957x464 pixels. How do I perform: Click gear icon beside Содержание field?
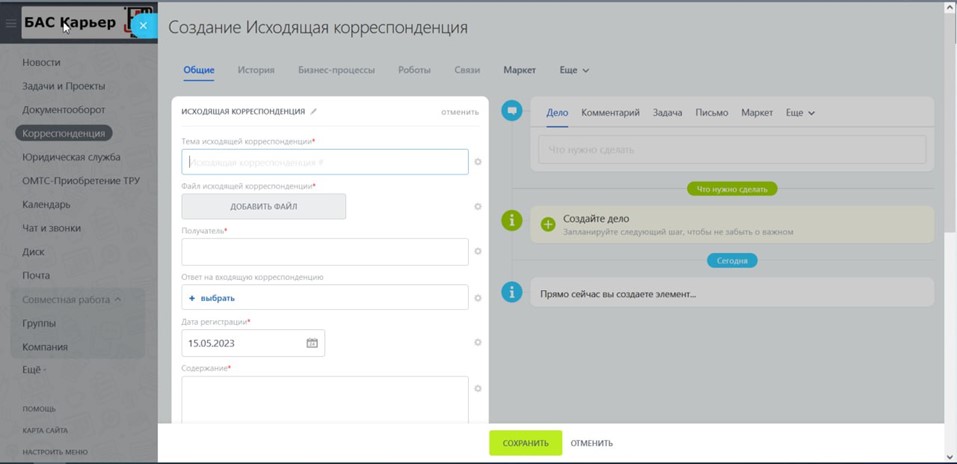tap(478, 389)
